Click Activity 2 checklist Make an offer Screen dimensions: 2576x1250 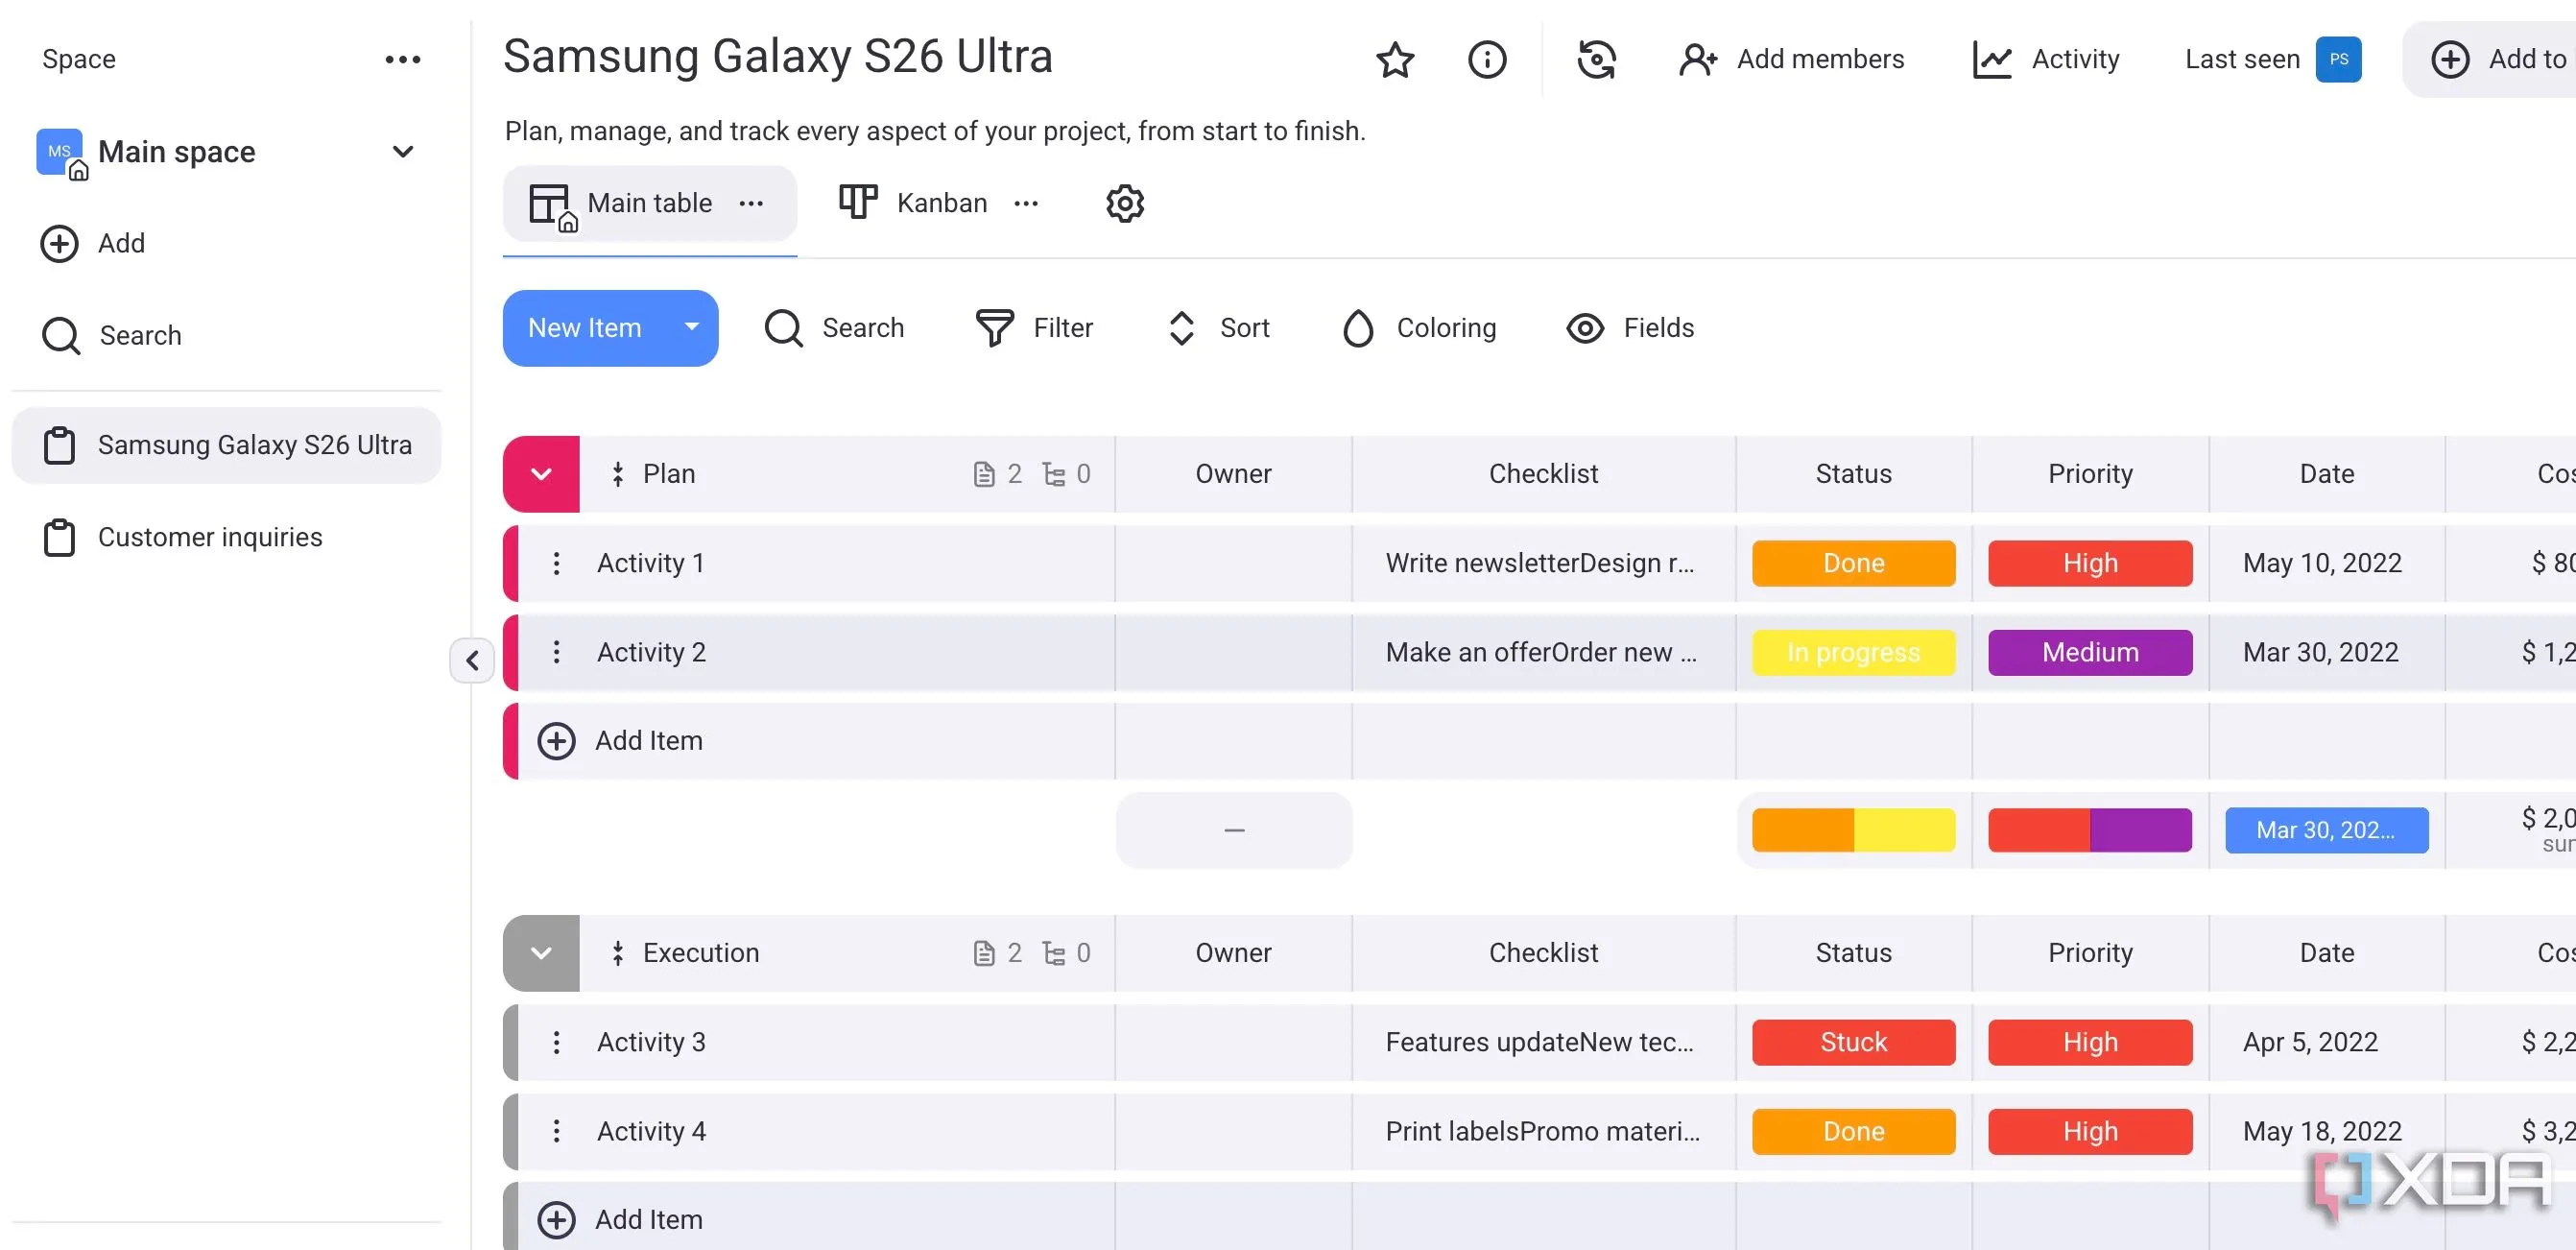(x=1543, y=653)
